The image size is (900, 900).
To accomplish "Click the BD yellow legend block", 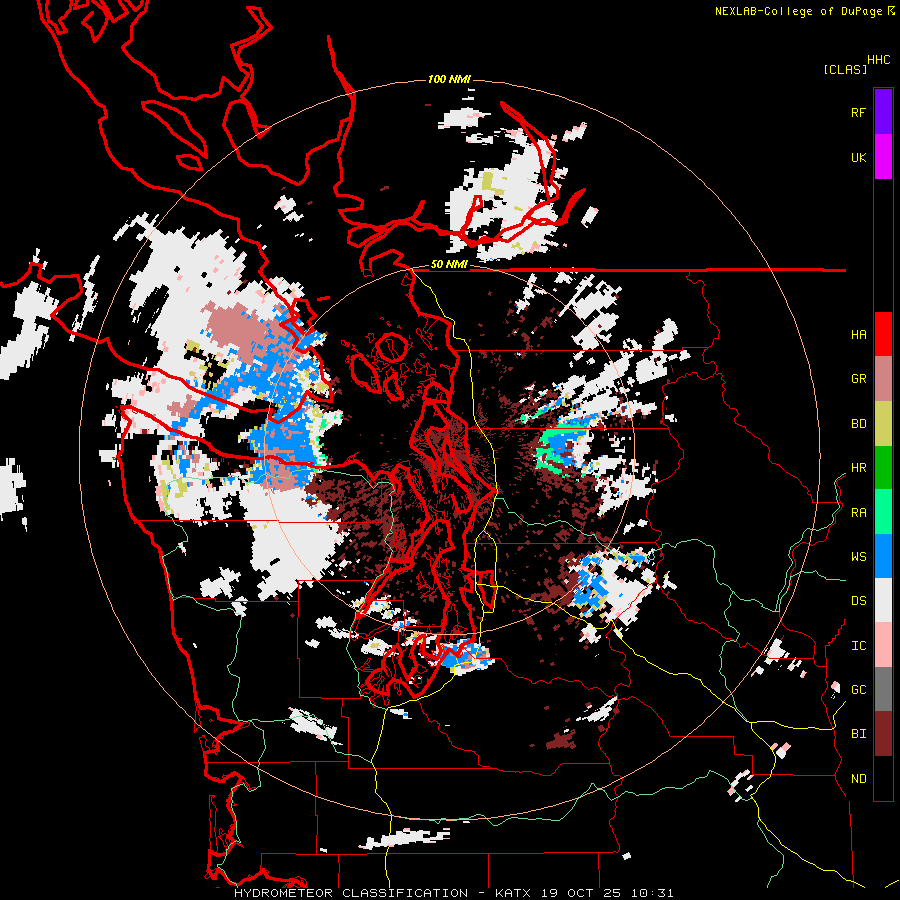I will coord(883,424).
